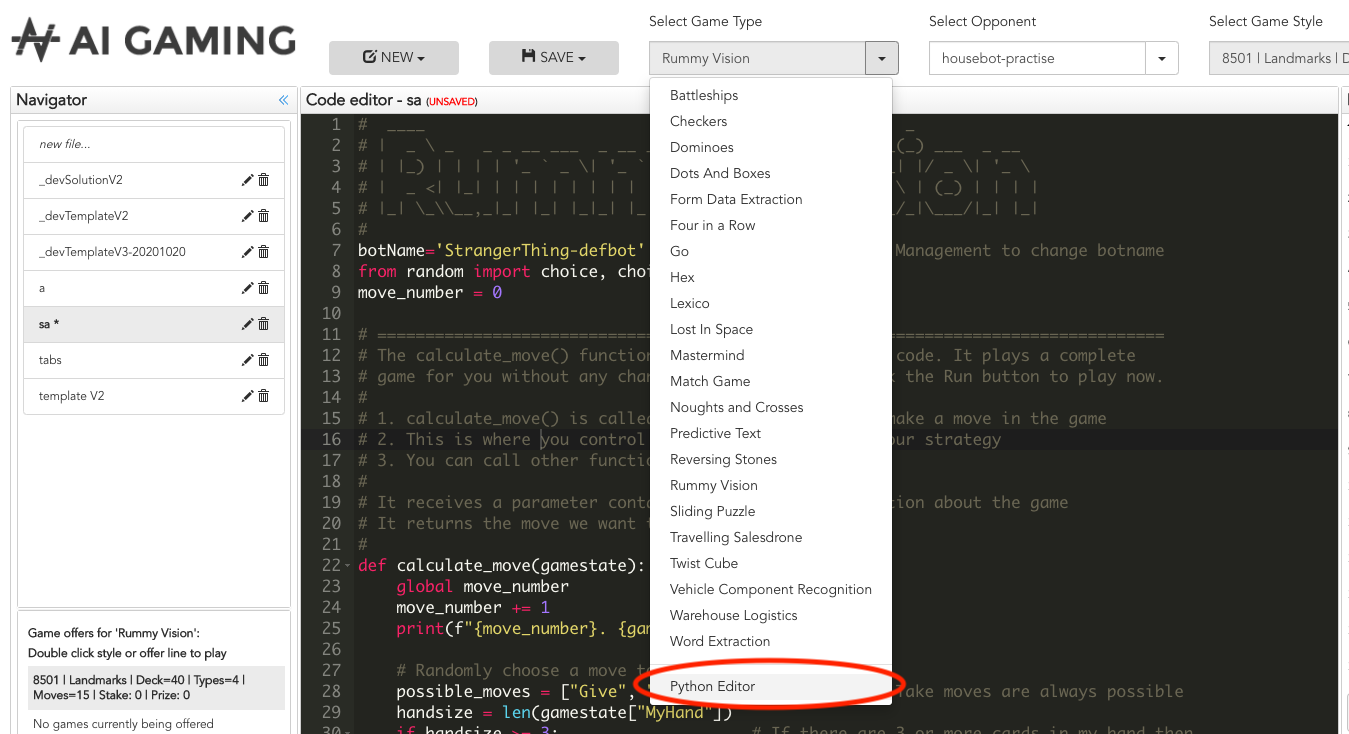Toggle the Select Game Type dropdown arrow
Image resolution: width=1349 pixels, height=734 pixels.
(882, 58)
